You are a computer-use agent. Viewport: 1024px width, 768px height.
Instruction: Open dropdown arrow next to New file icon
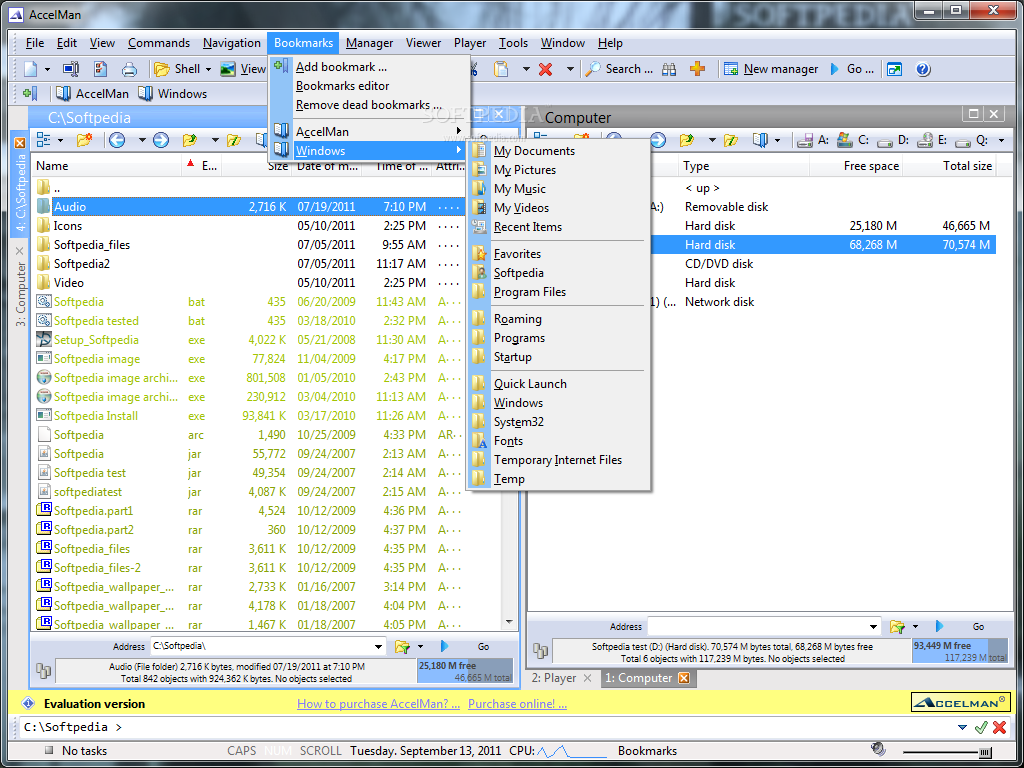pos(47,69)
